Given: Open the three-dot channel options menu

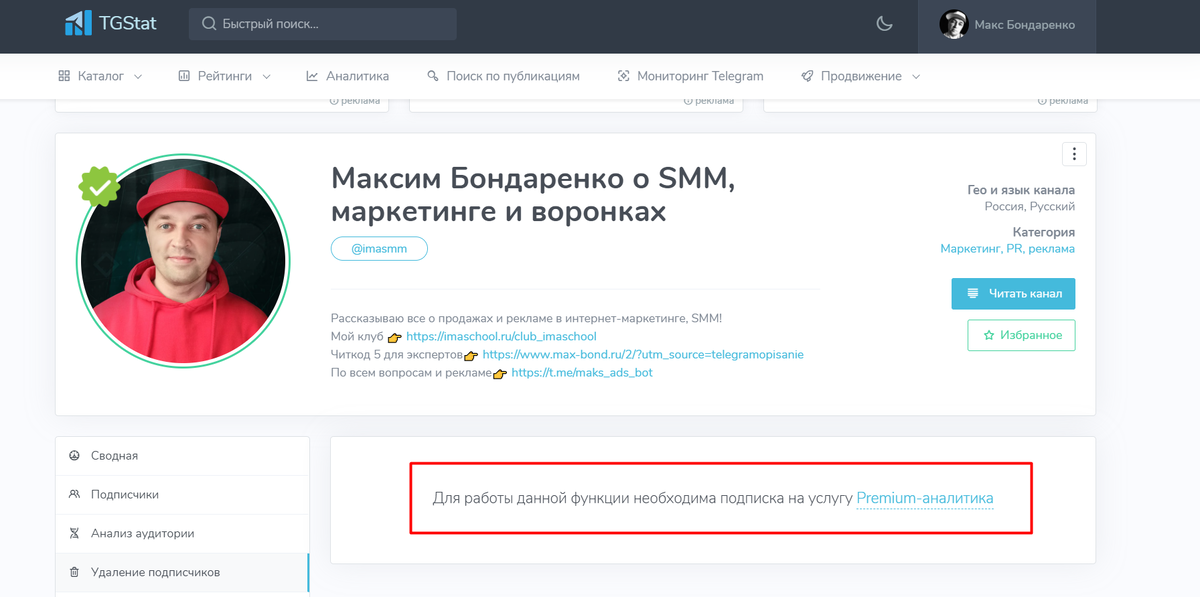Looking at the screenshot, I should (1074, 154).
